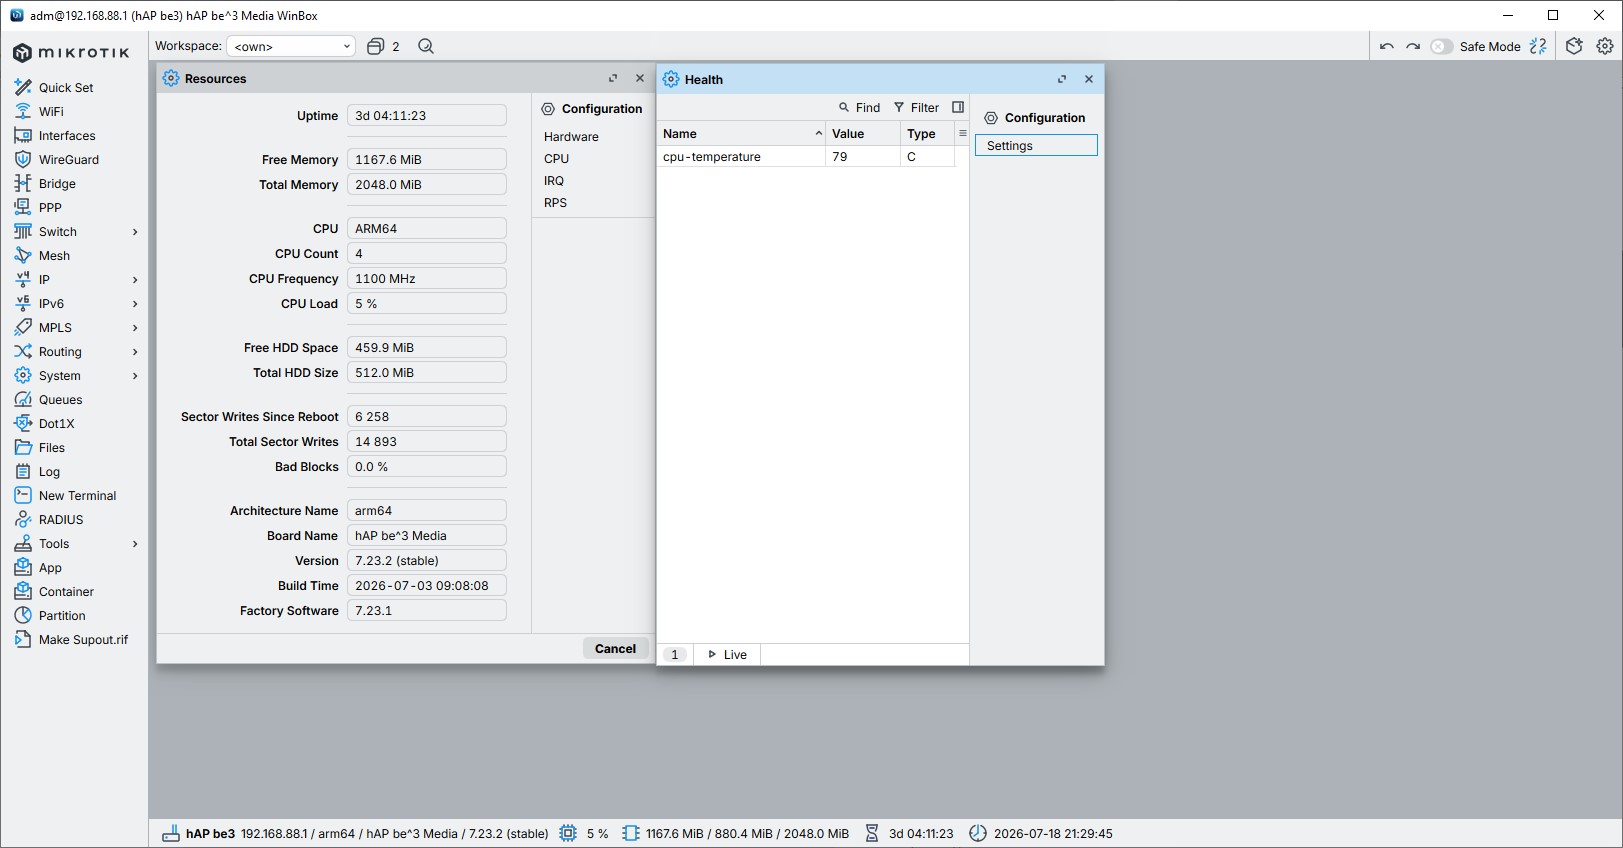1623x848 pixels.
Task: Open the Container section
Action: [x=66, y=591]
